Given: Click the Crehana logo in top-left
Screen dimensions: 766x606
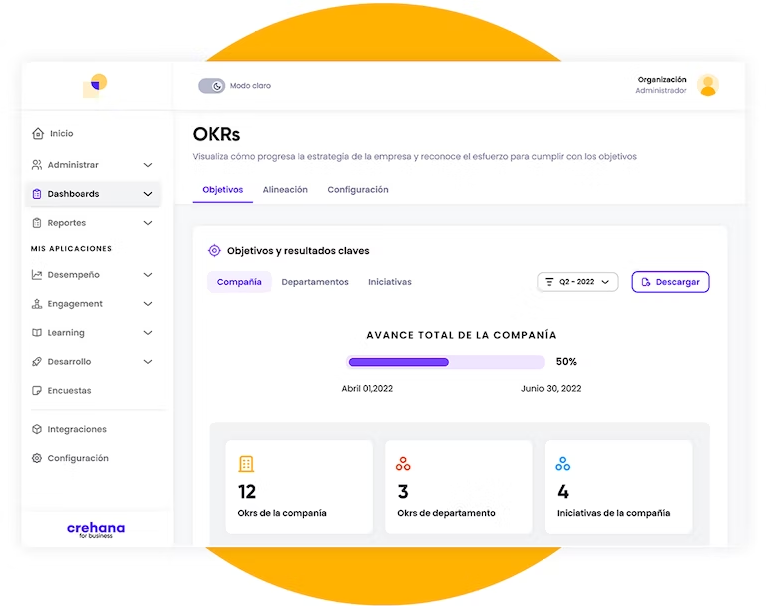Looking at the screenshot, I should coord(95,86).
